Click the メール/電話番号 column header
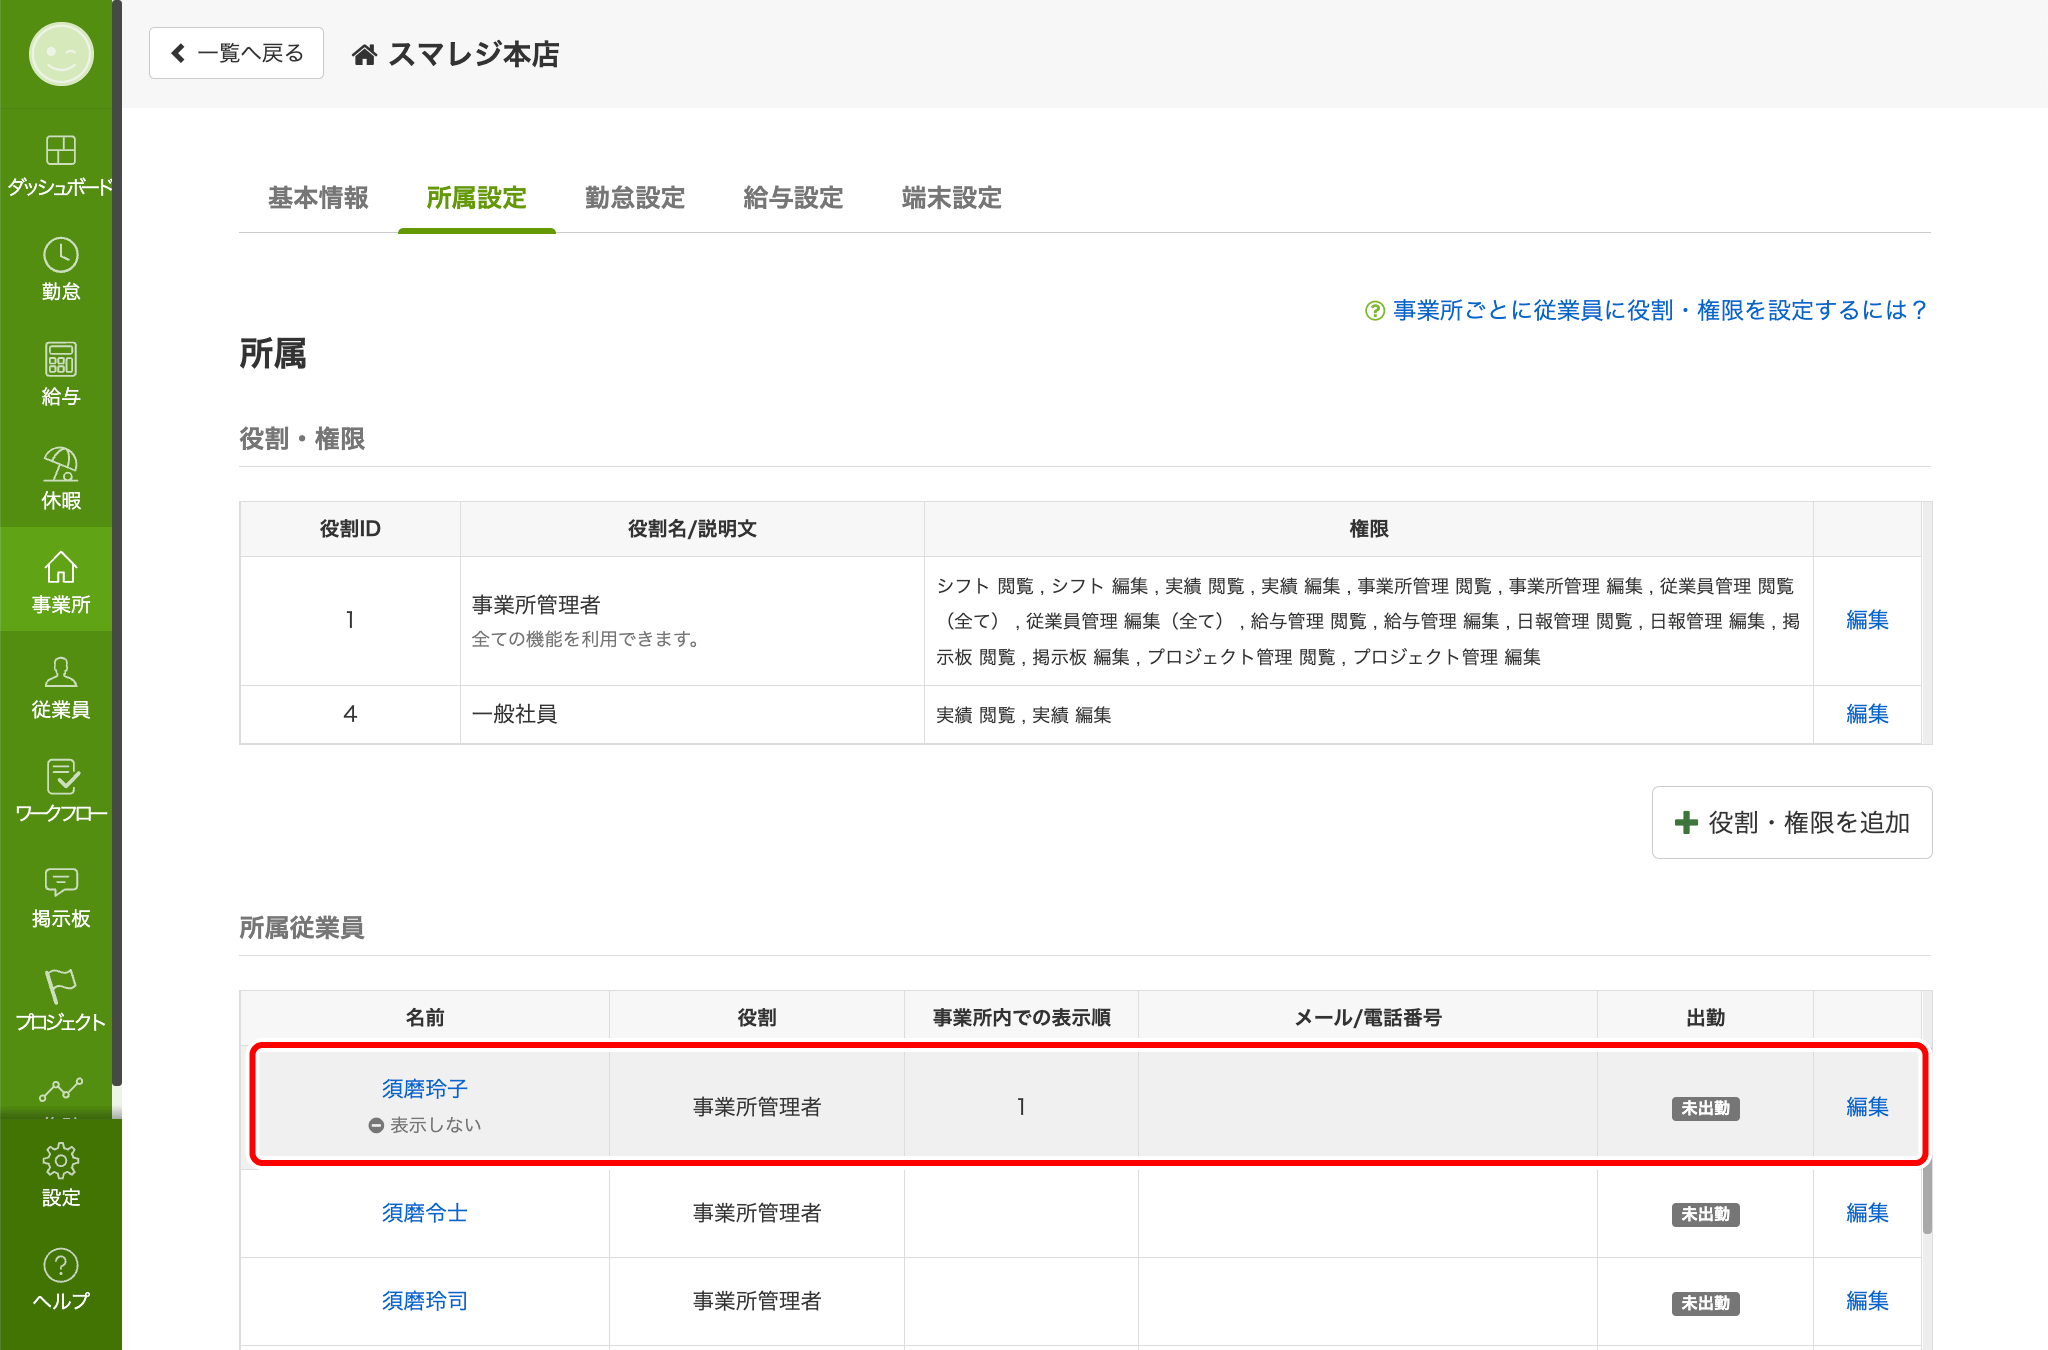This screenshot has width=2048, height=1350. click(1368, 1018)
